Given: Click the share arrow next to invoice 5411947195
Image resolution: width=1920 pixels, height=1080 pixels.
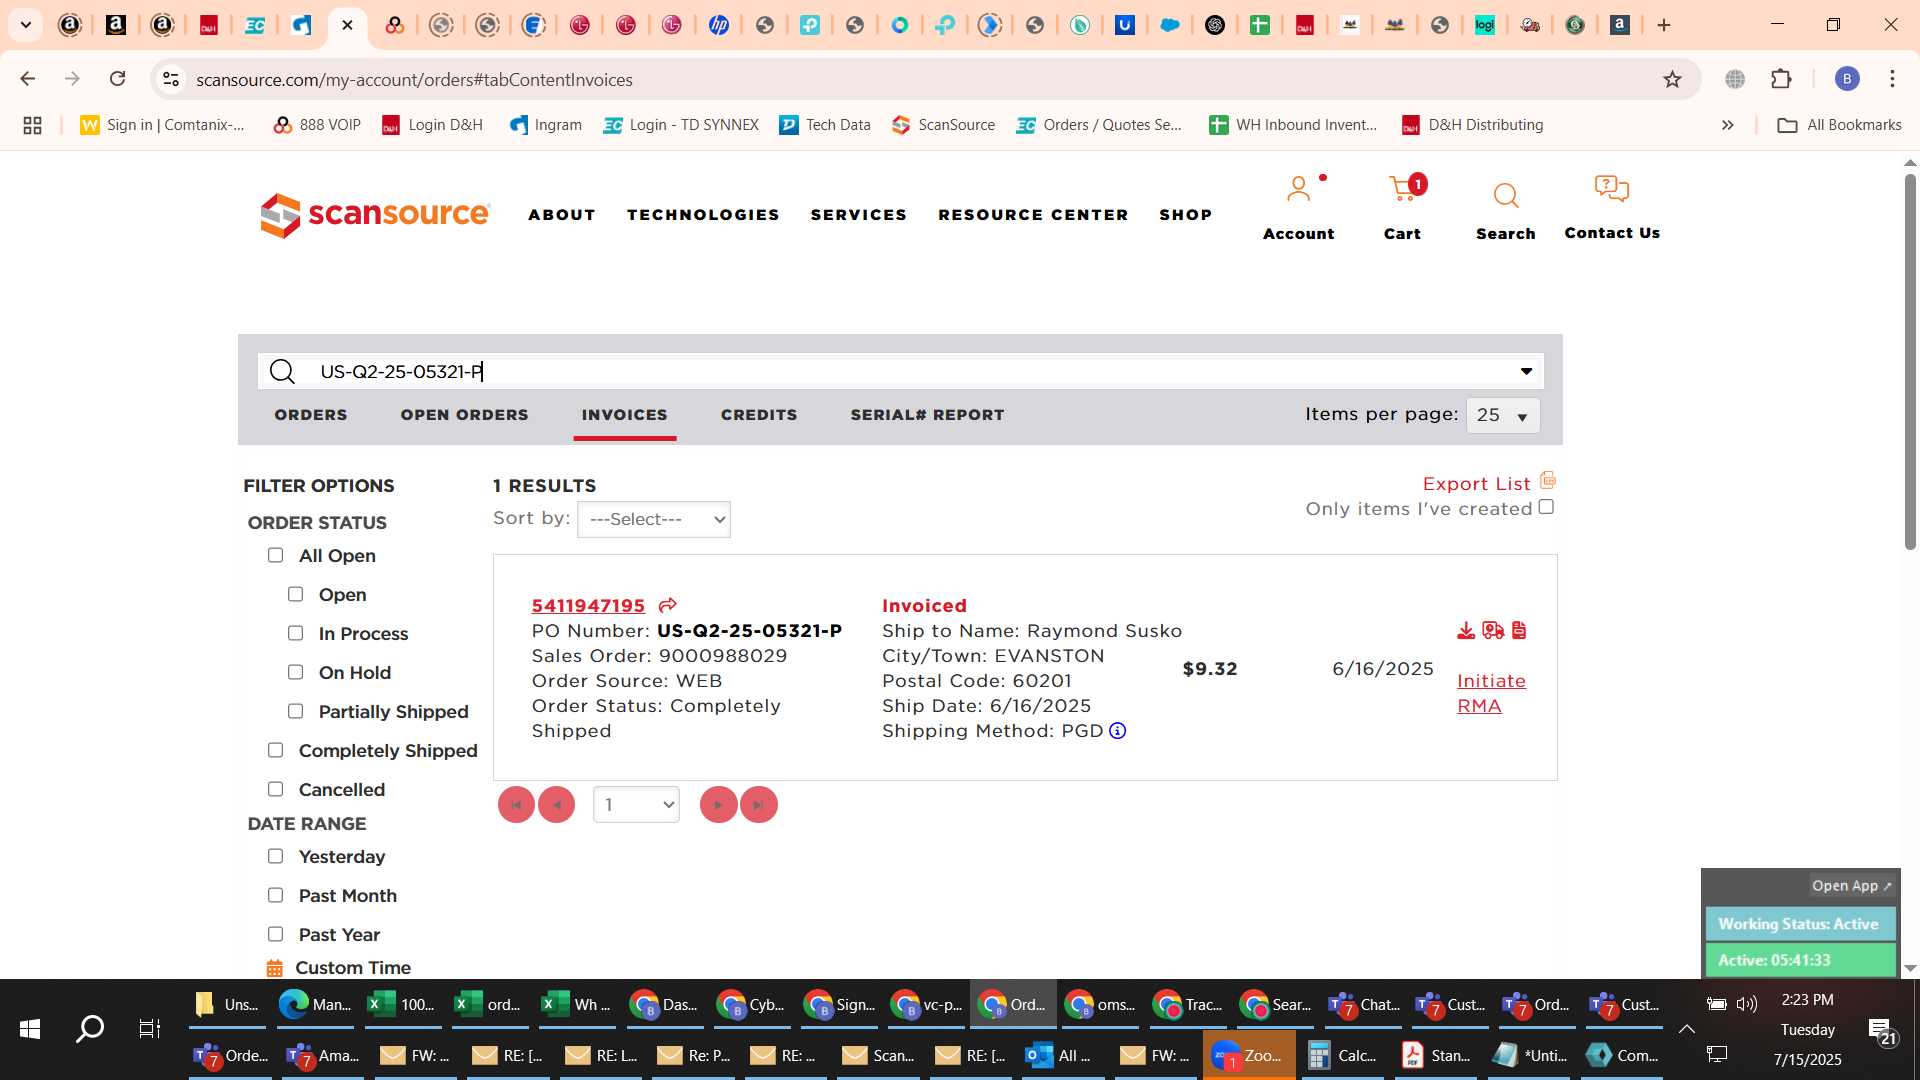Looking at the screenshot, I should pyautogui.click(x=668, y=605).
